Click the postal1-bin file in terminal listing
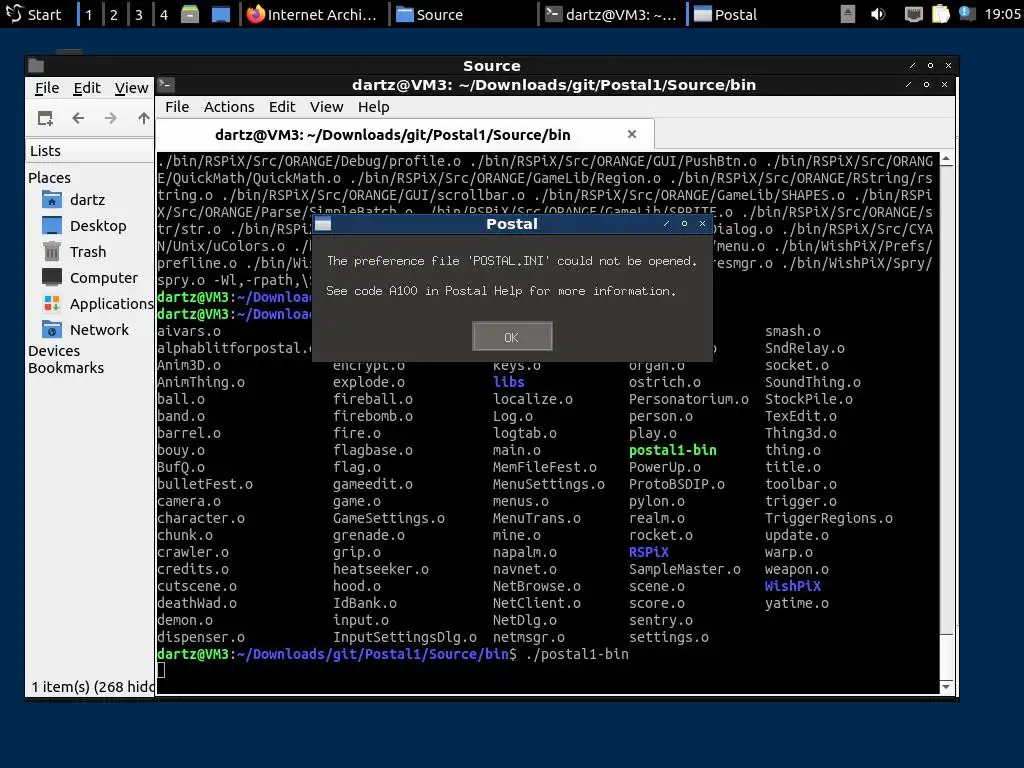This screenshot has height=768, width=1024. point(673,450)
